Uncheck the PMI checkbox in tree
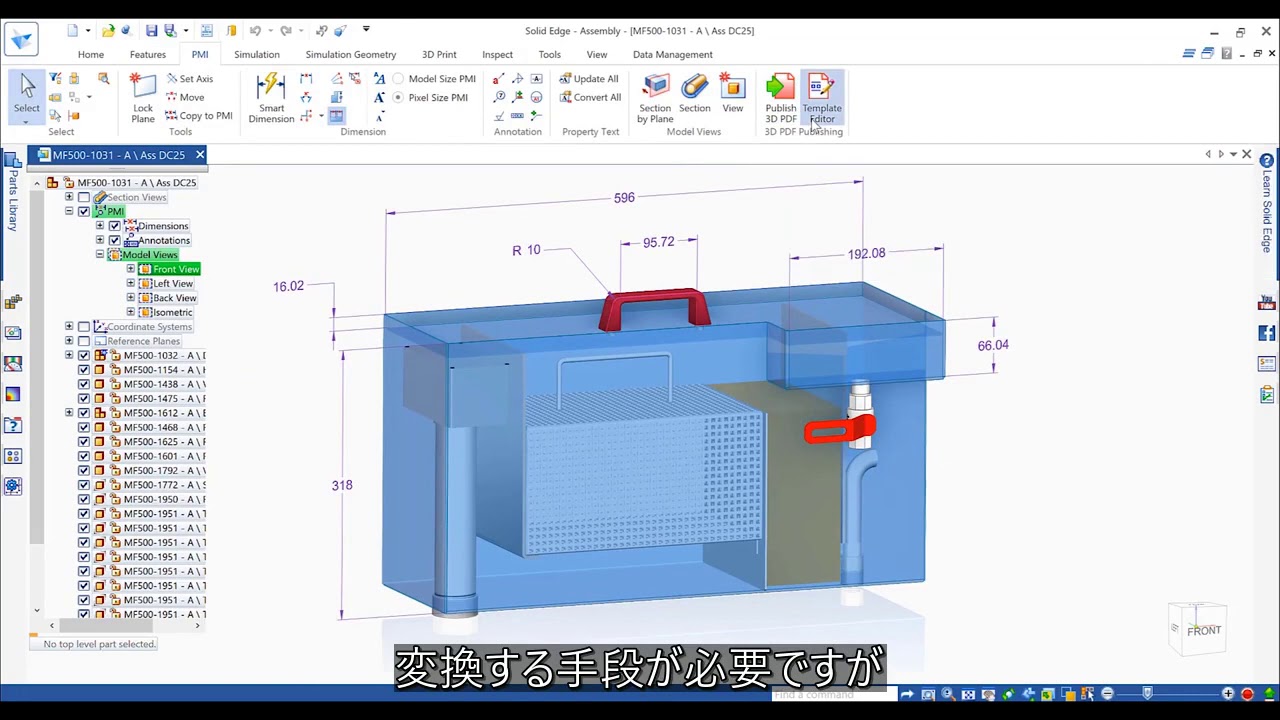This screenshot has width=1280, height=720. click(x=84, y=211)
